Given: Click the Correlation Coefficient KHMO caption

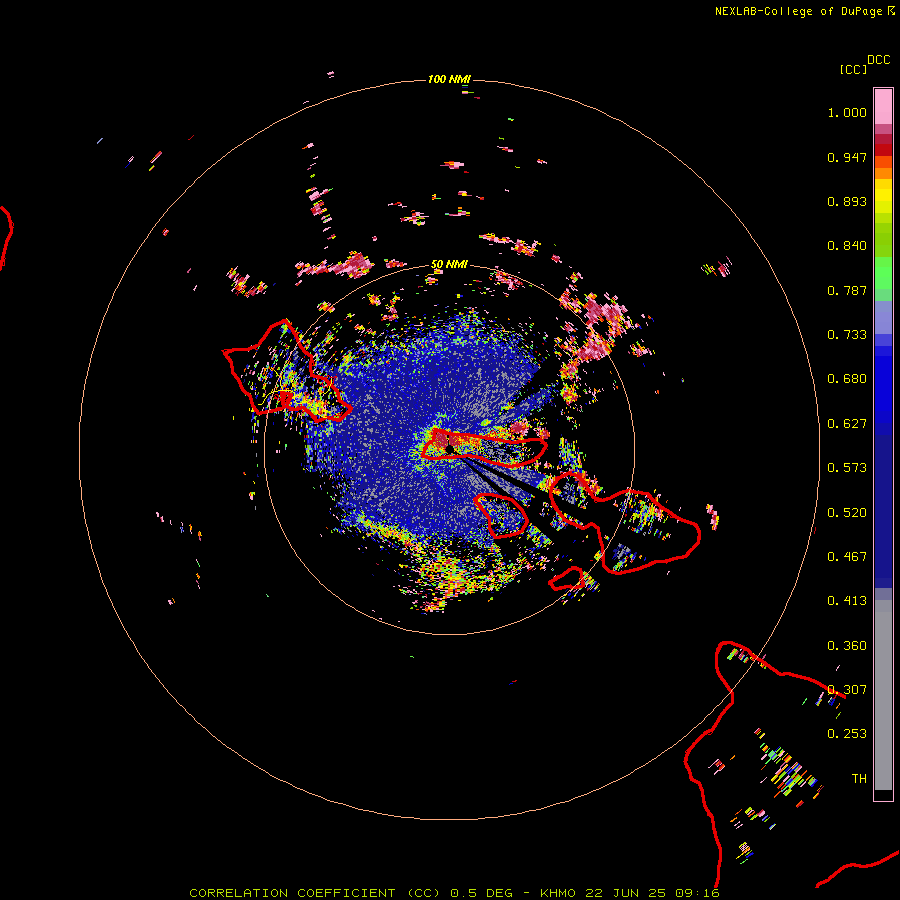Looking at the screenshot, I should tap(454, 893).
